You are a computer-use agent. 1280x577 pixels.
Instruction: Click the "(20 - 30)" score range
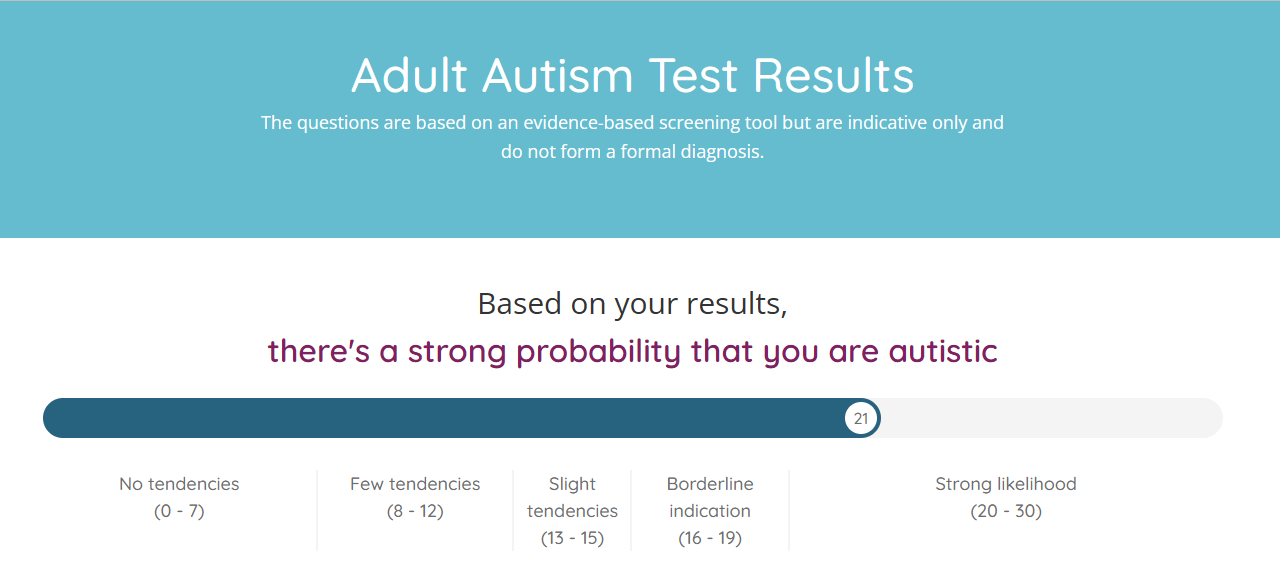coord(1006,511)
